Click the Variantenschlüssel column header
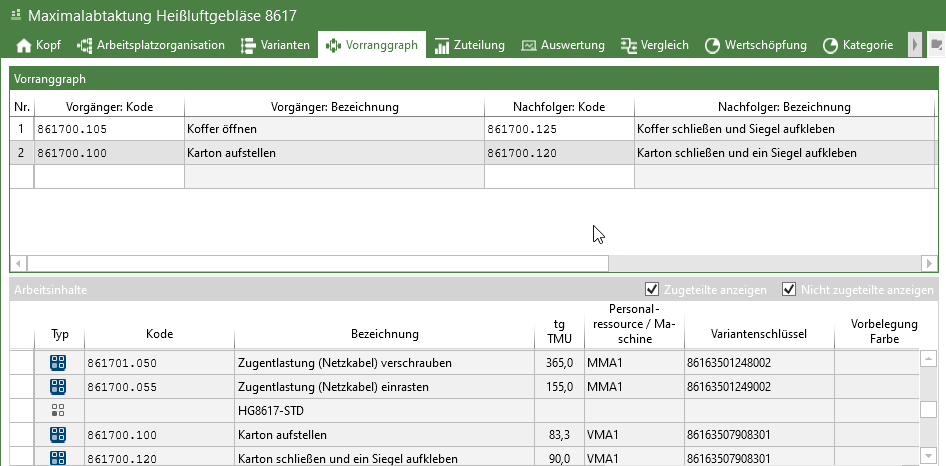Viewport: 946px width, 466px height. (759, 334)
